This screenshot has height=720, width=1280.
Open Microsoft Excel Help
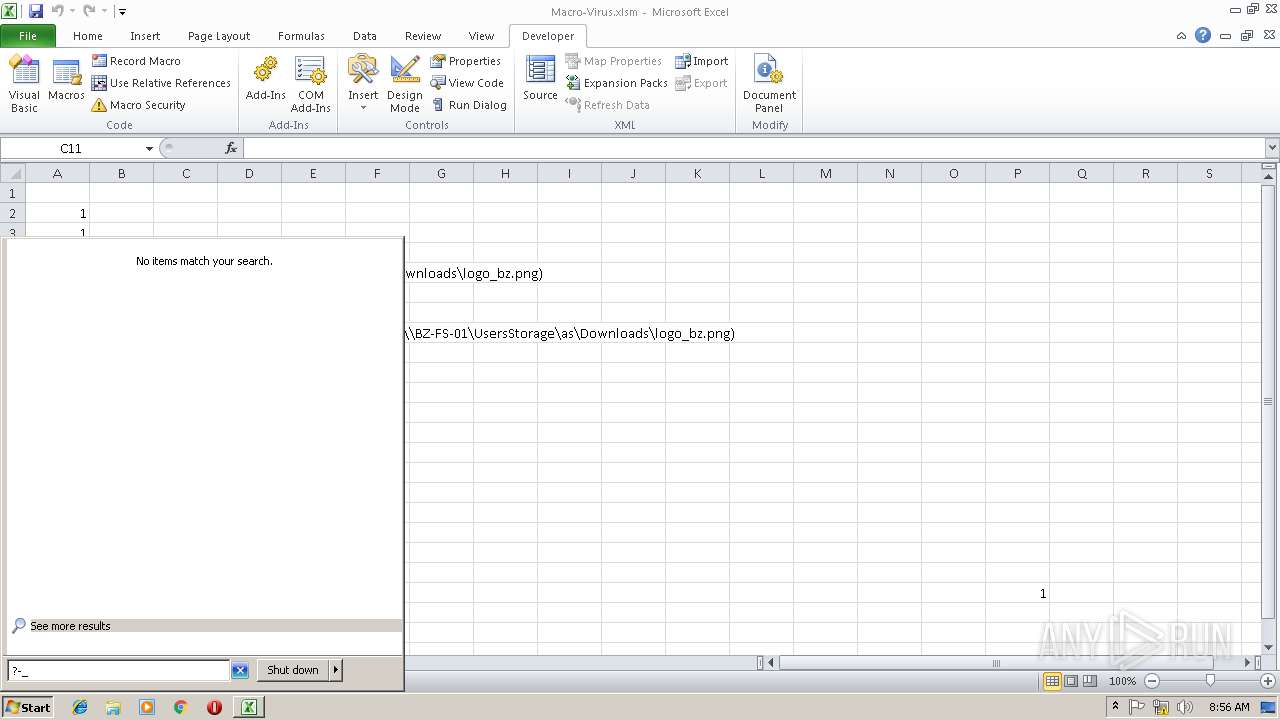click(1203, 35)
